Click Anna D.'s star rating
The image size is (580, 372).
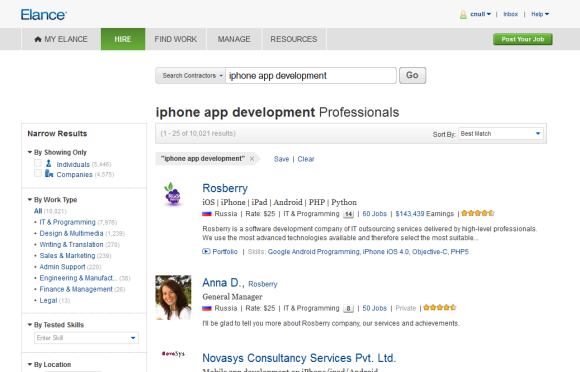(x=440, y=307)
